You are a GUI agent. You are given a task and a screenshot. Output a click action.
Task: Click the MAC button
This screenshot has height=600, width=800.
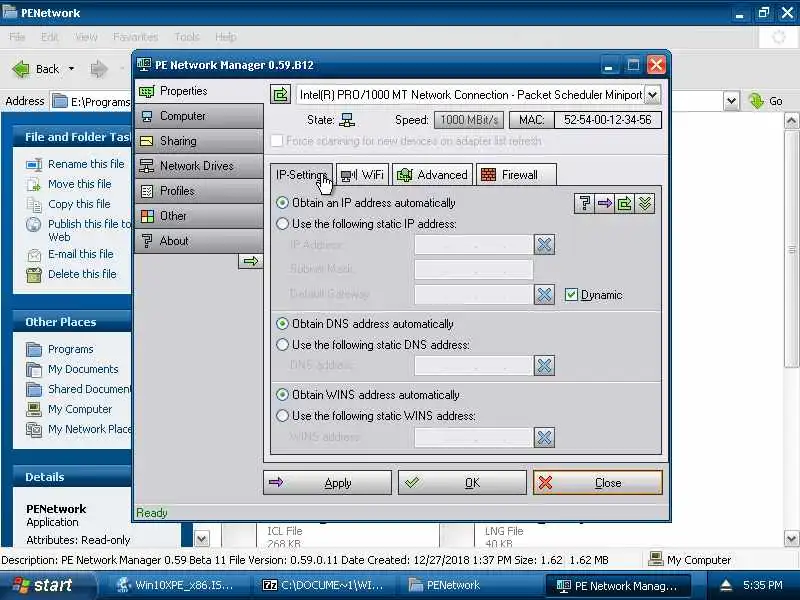coord(531,120)
